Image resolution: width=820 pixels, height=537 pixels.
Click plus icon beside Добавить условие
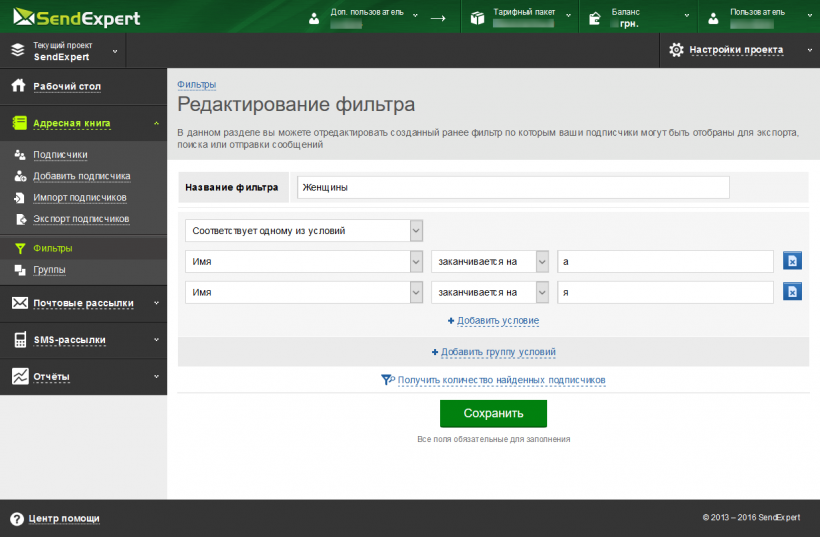tap(451, 321)
